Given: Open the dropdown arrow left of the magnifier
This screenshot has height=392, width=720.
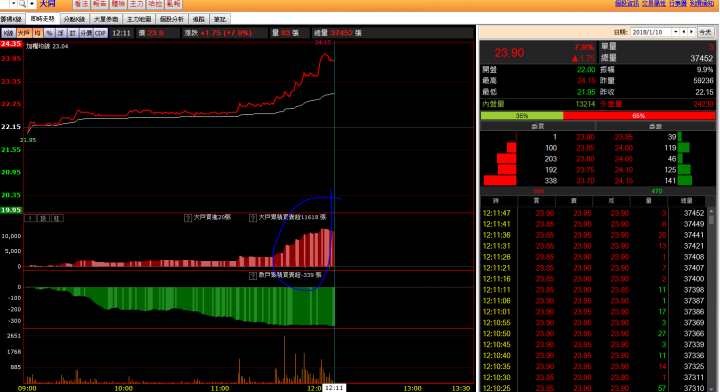Looking at the screenshot, I should pyautogui.click(x=13, y=4).
